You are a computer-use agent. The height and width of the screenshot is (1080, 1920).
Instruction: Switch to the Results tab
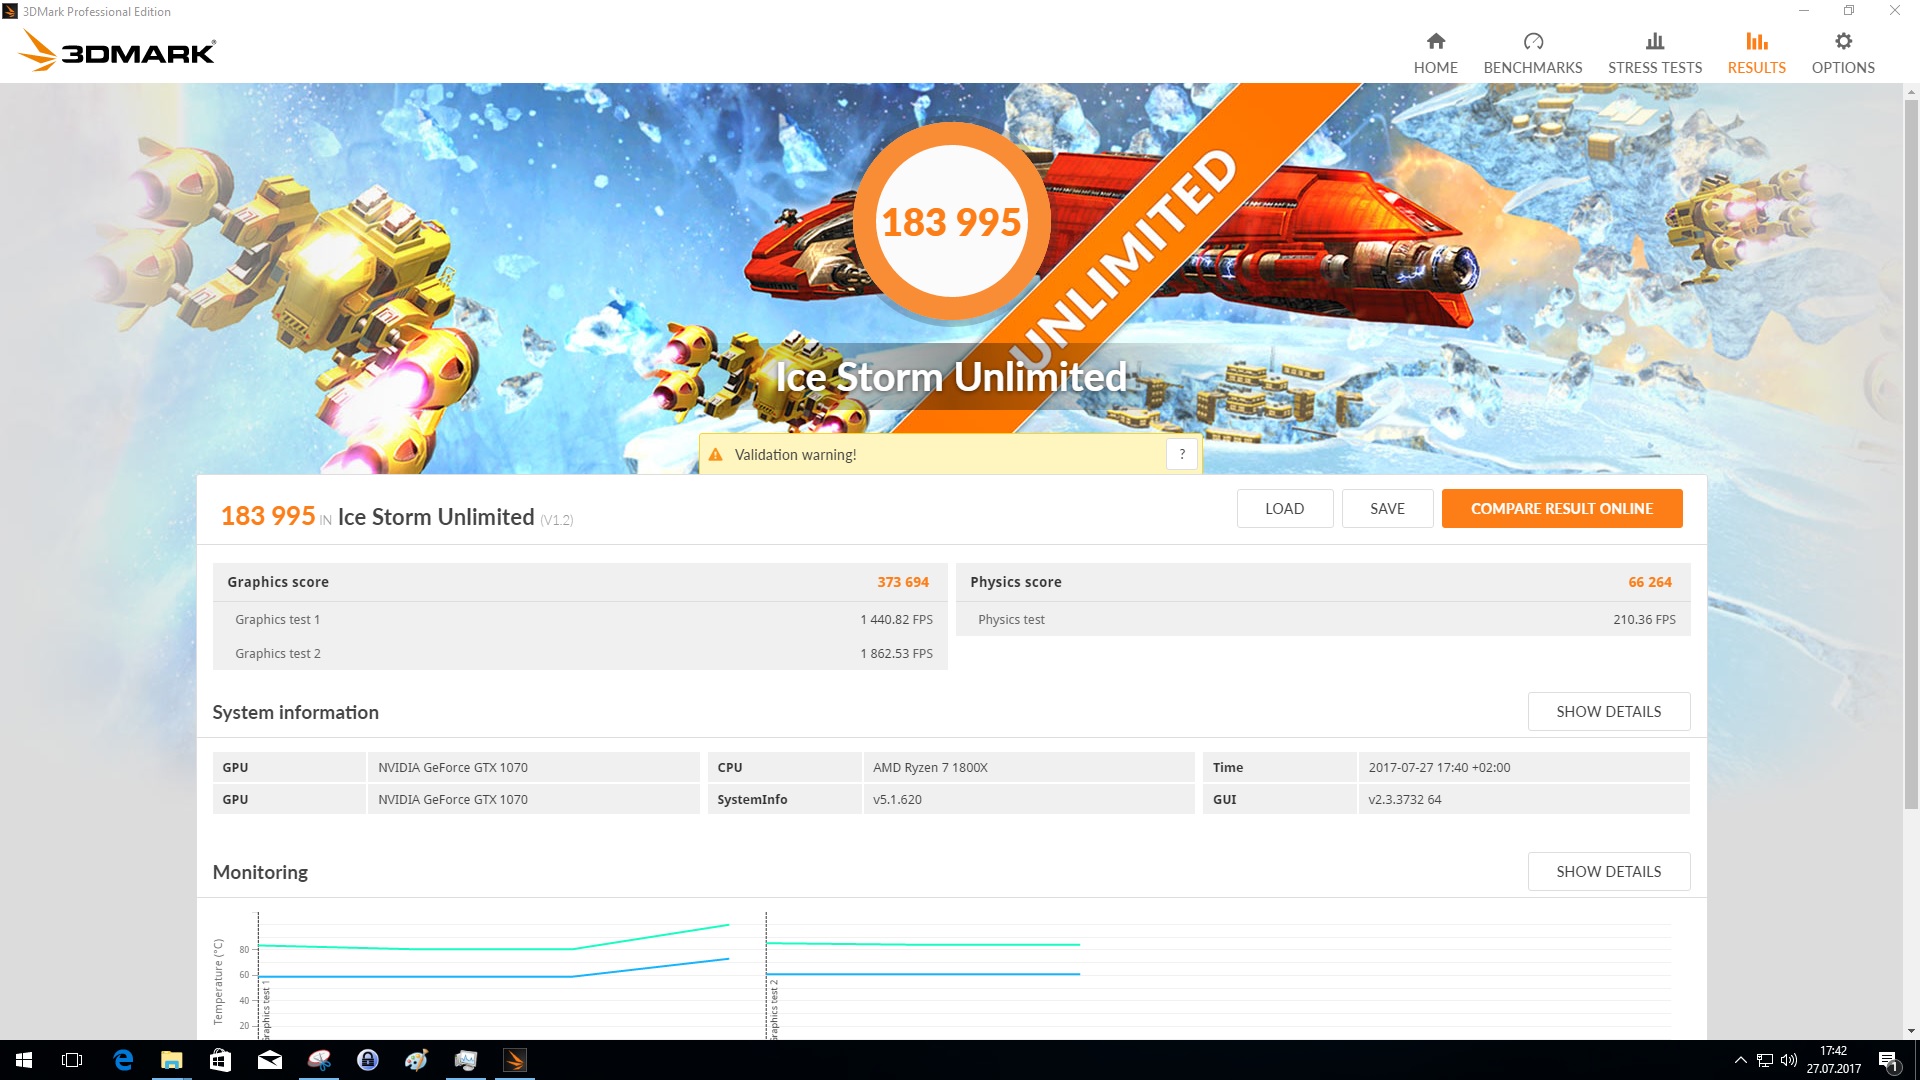[x=1756, y=53]
